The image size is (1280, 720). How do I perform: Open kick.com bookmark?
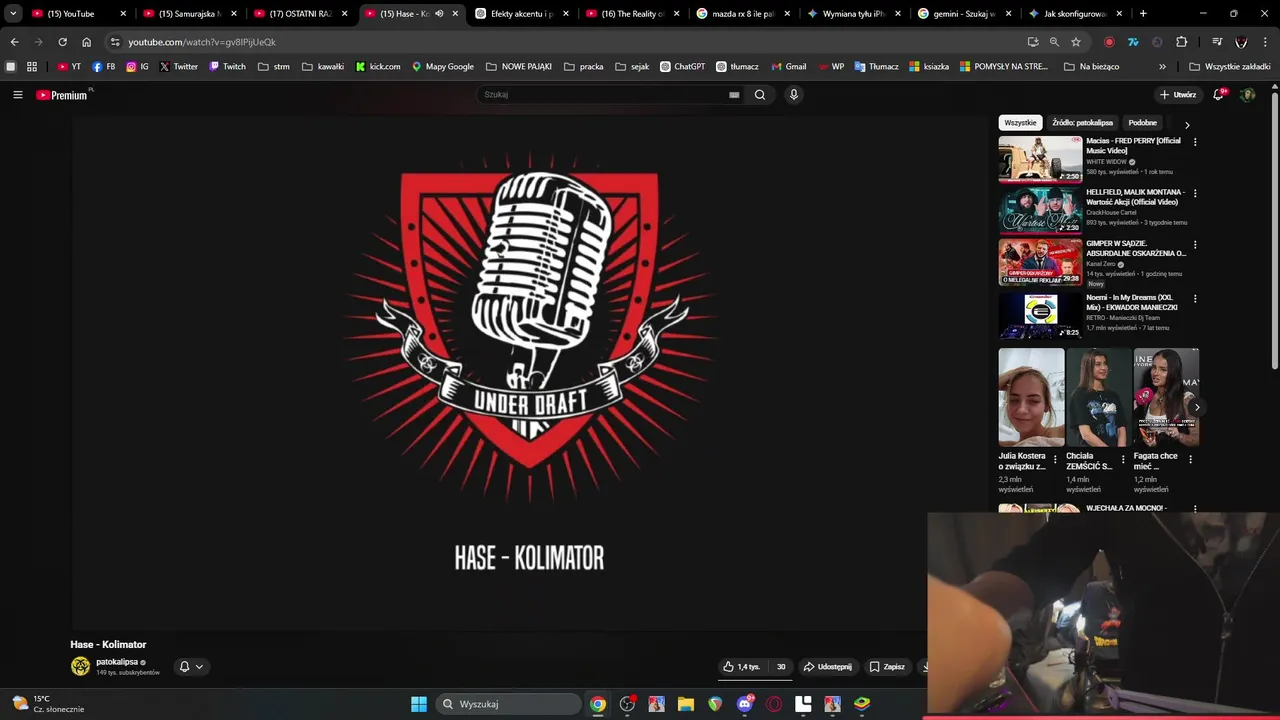tap(378, 67)
